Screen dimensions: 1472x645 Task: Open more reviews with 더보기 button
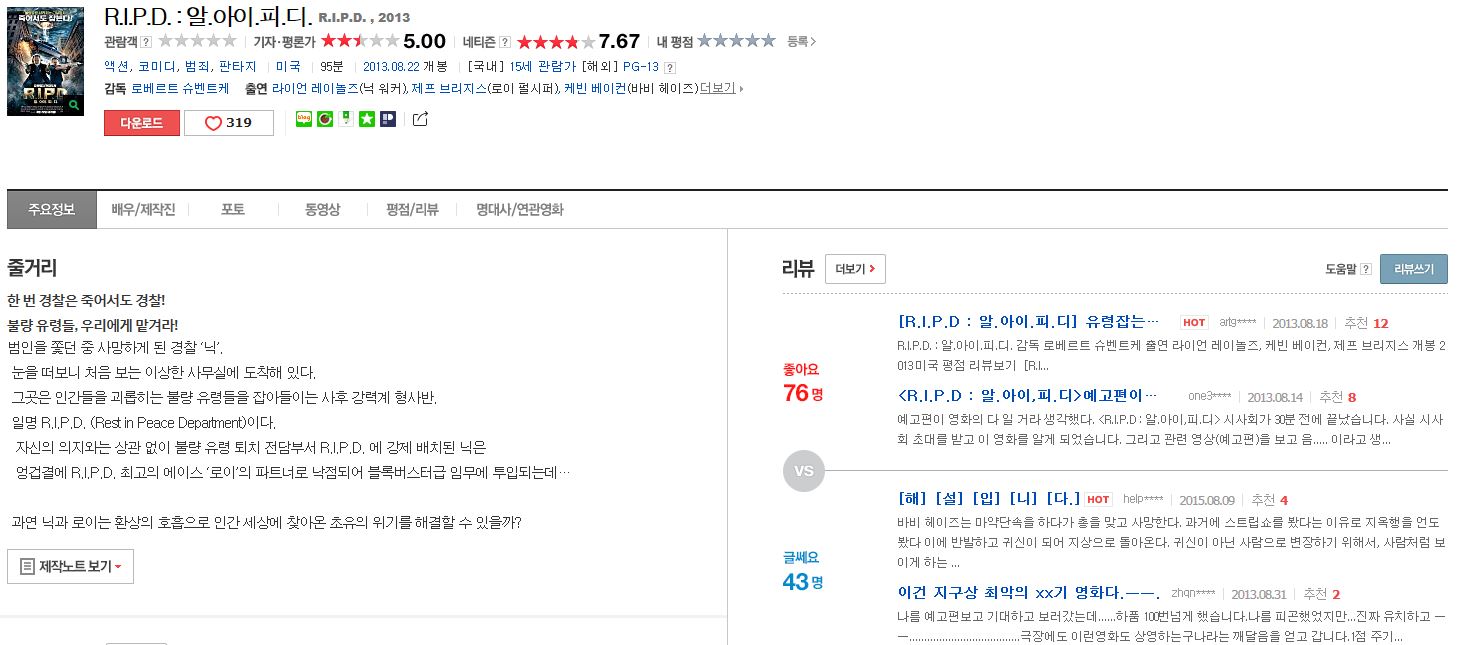[x=855, y=269]
